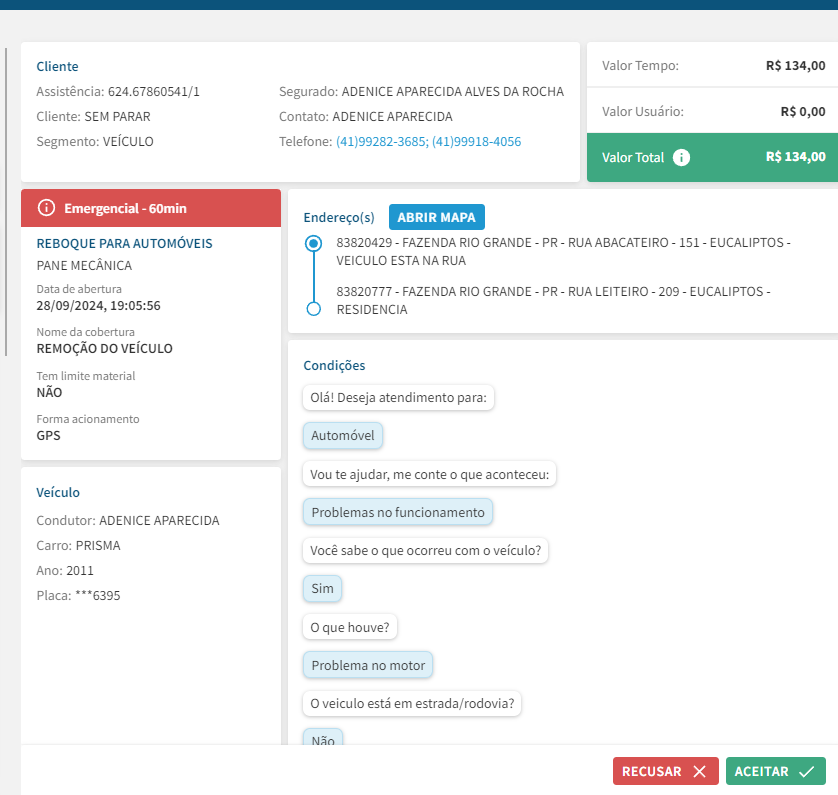Click the 'O veiculo está em estrada/rodovia?' question

point(412,703)
